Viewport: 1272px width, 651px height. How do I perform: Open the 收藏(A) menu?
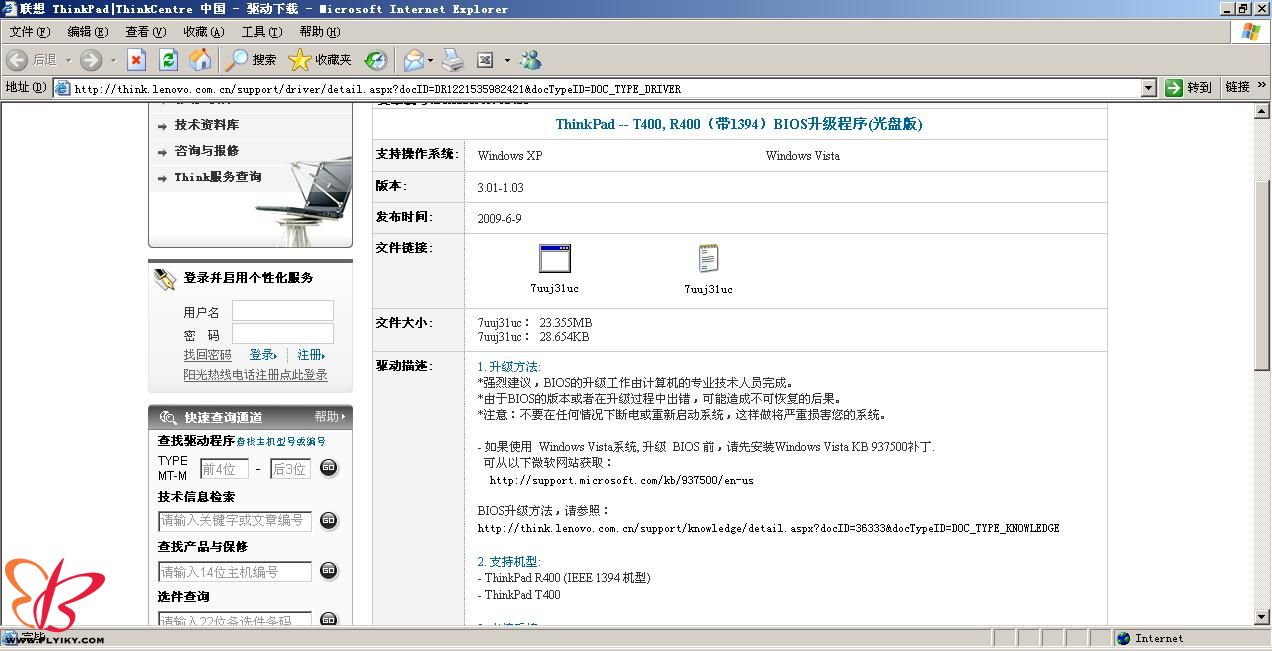click(x=204, y=32)
